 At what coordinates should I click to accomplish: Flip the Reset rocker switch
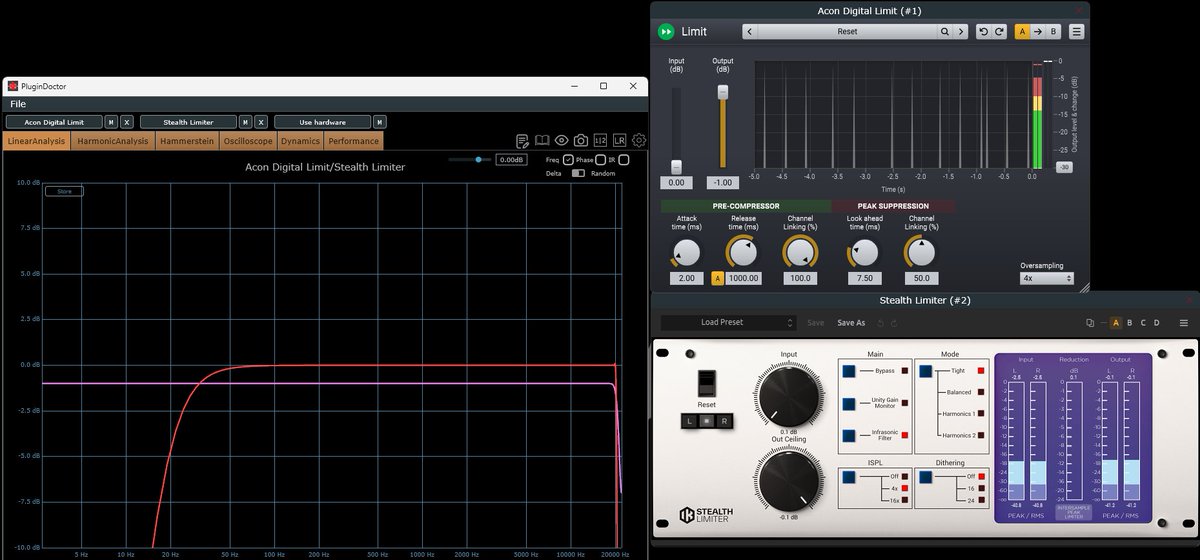[x=706, y=383]
